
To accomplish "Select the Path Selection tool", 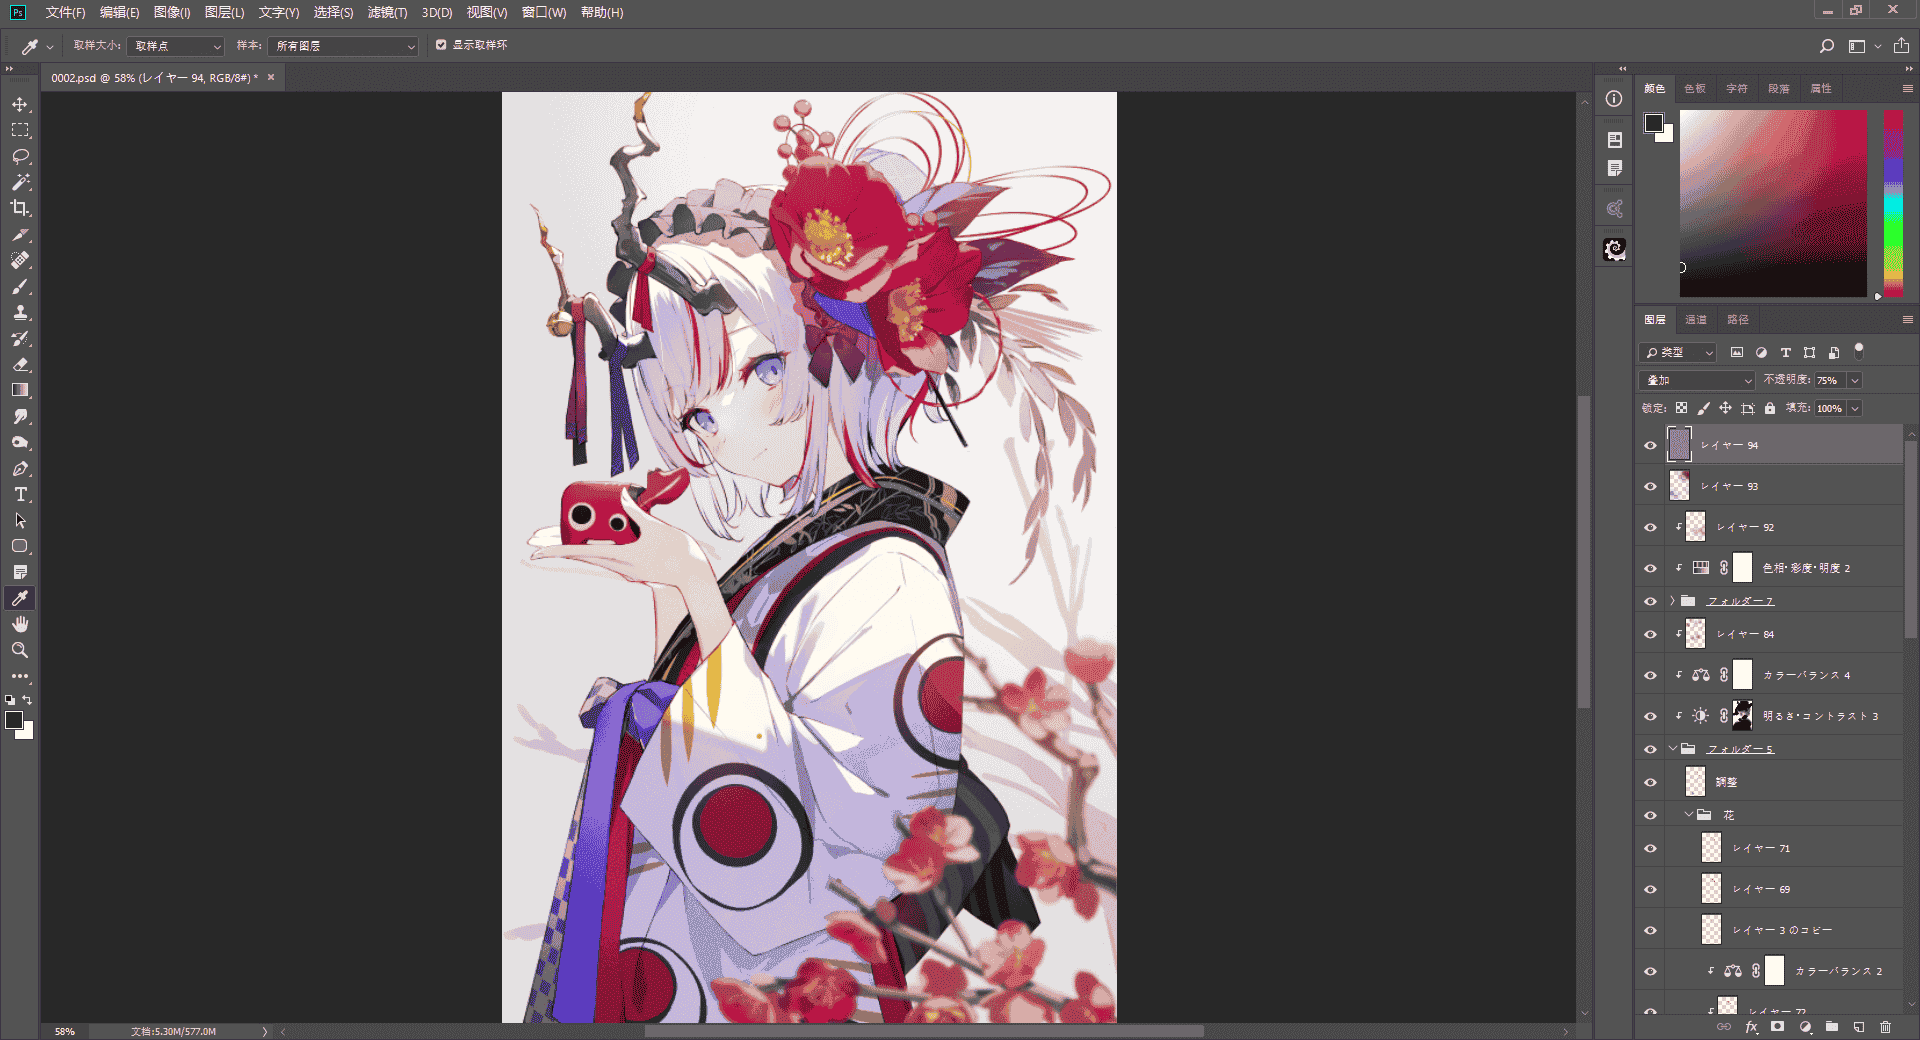I will 20,520.
